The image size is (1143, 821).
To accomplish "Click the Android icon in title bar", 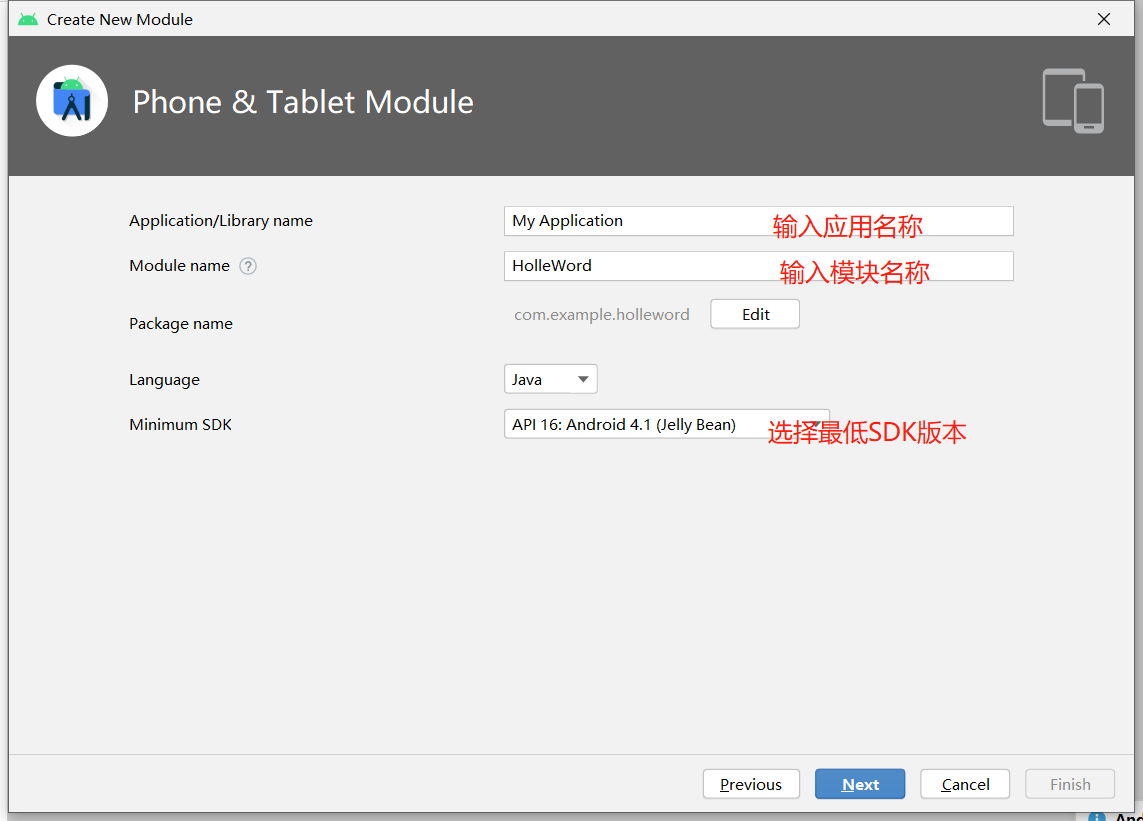I will (28, 20).
